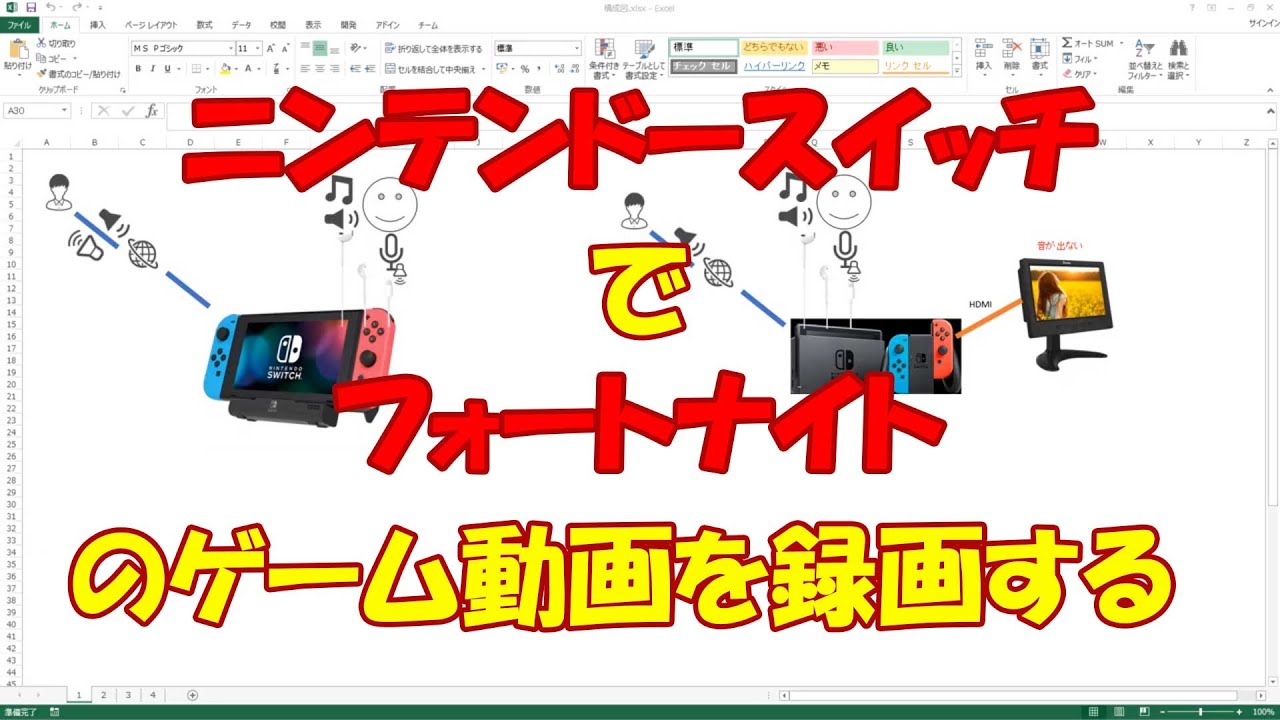The image size is (1280, 720).
Task: Toggle Wrap Text (折り返して全体を表示する)
Action: [x=434, y=48]
